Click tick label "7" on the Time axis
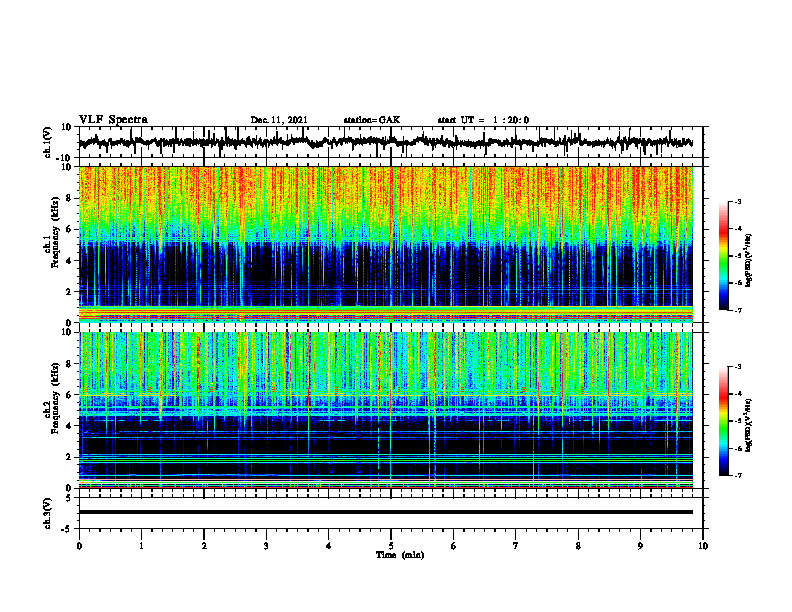This screenshot has height=612, width=792. [x=516, y=546]
